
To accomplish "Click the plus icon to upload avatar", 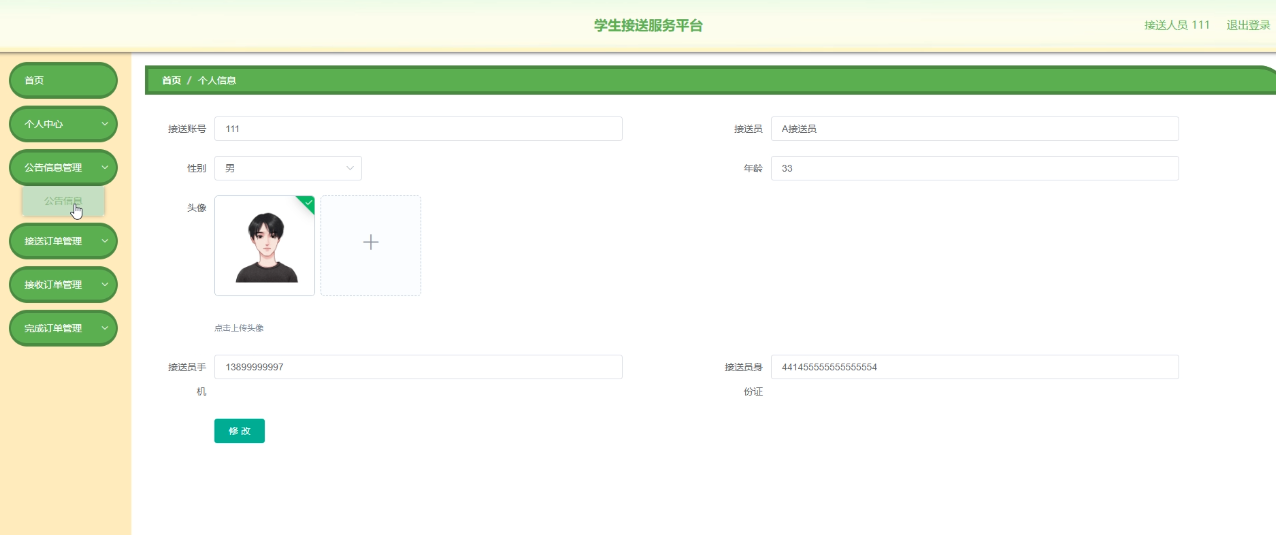I will pyautogui.click(x=370, y=242).
